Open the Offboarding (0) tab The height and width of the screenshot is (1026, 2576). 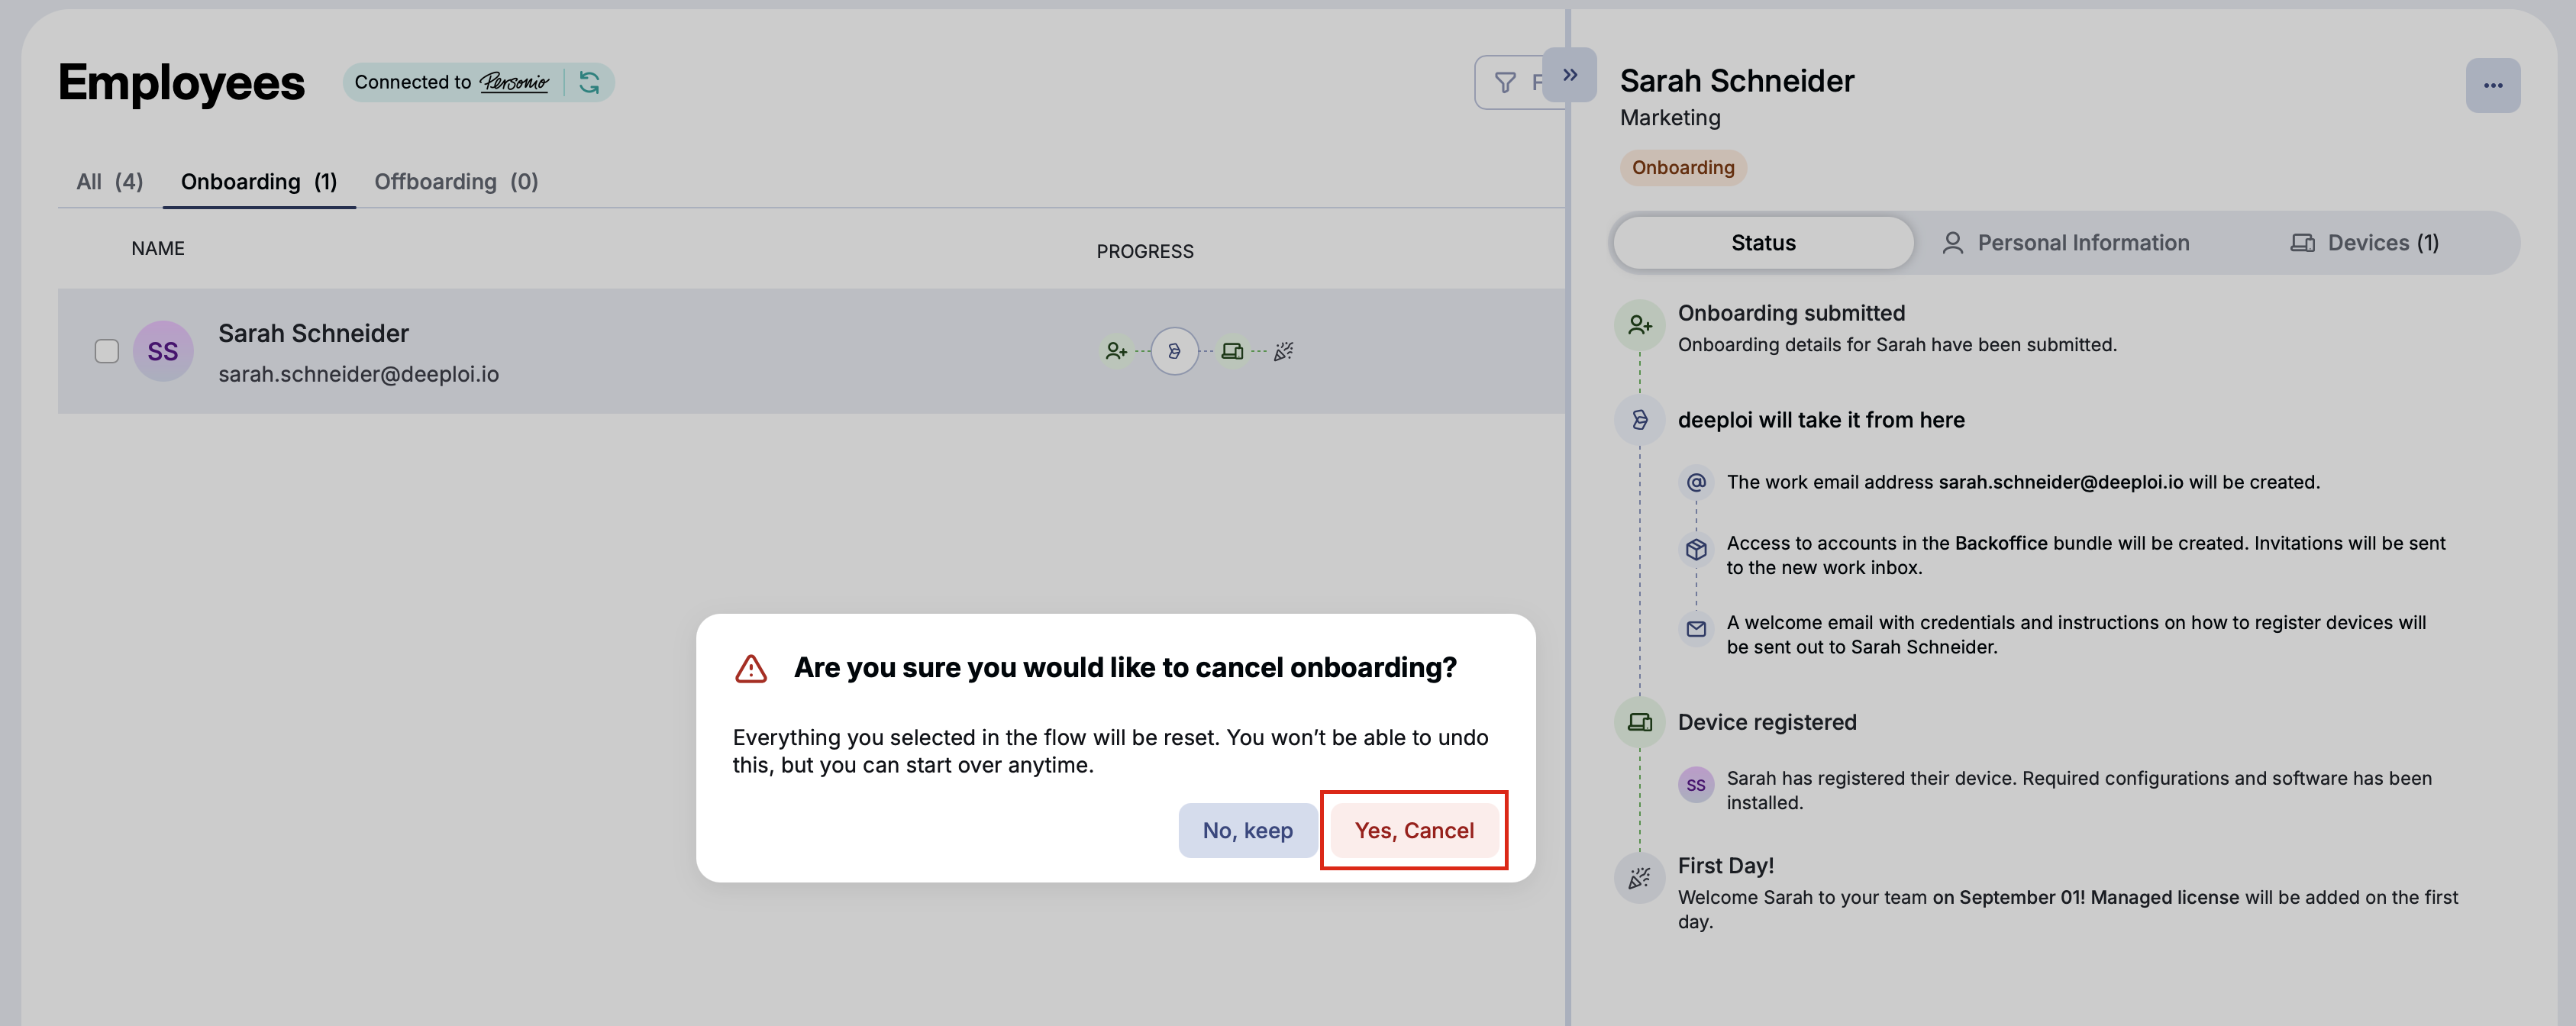(456, 181)
